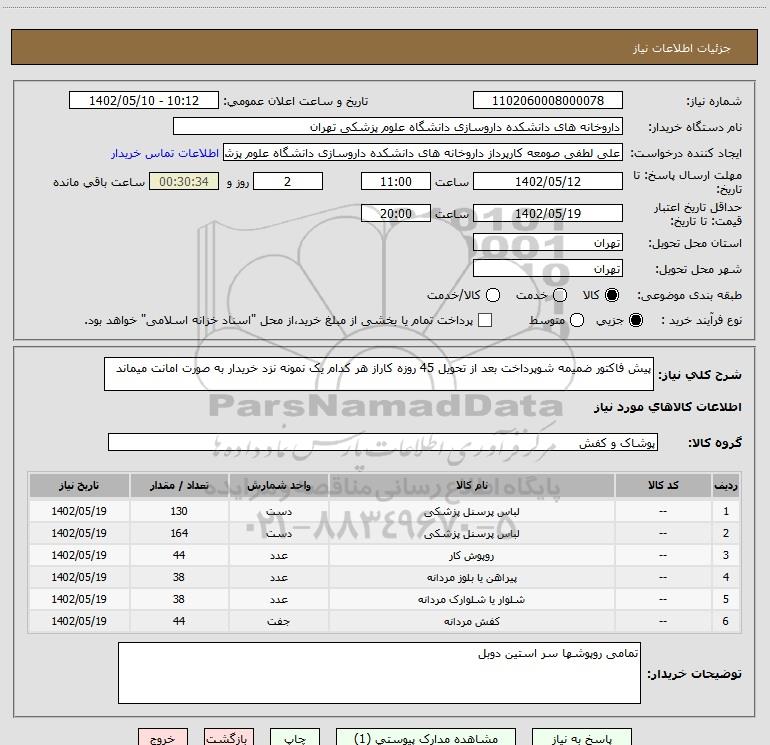770x745 pixels.
Task: Click the تاریخ نیاز column header
Action: click(79, 485)
